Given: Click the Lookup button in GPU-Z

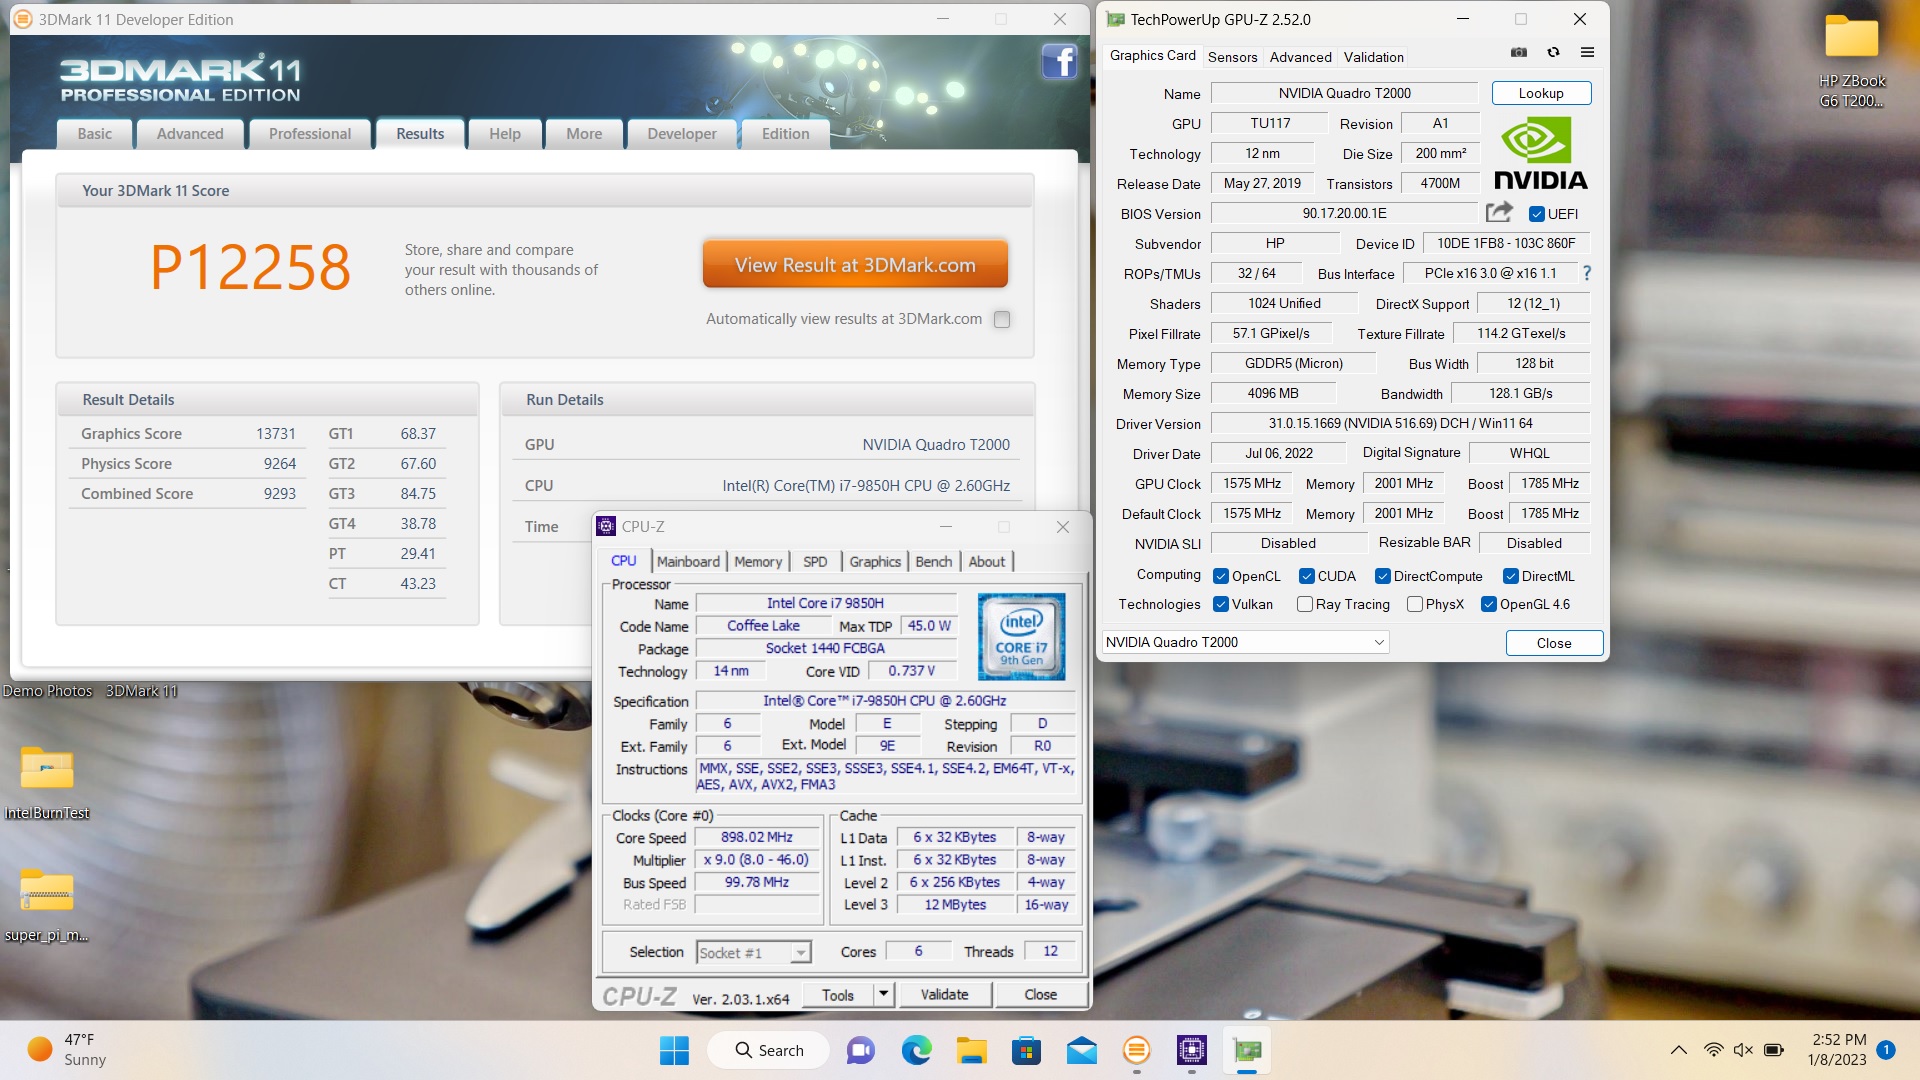Looking at the screenshot, I should pyautogui.click(x=1540, y=93).
